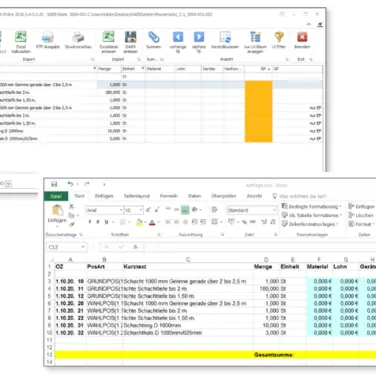Switch to the Überprüfen ribbon tab
This screenshot has height=376, width=376.
224,196
